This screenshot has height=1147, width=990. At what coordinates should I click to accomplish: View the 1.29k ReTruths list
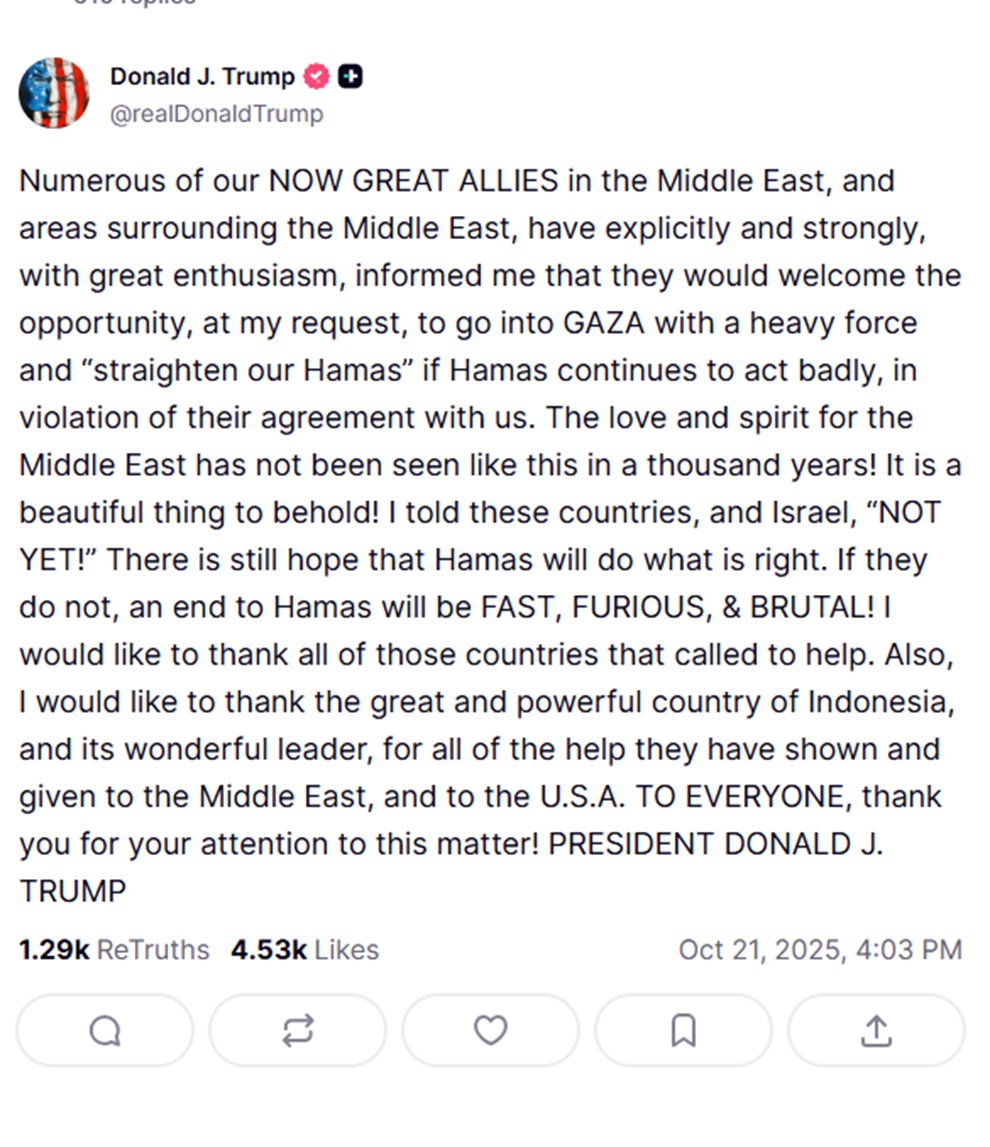[114, 949]
